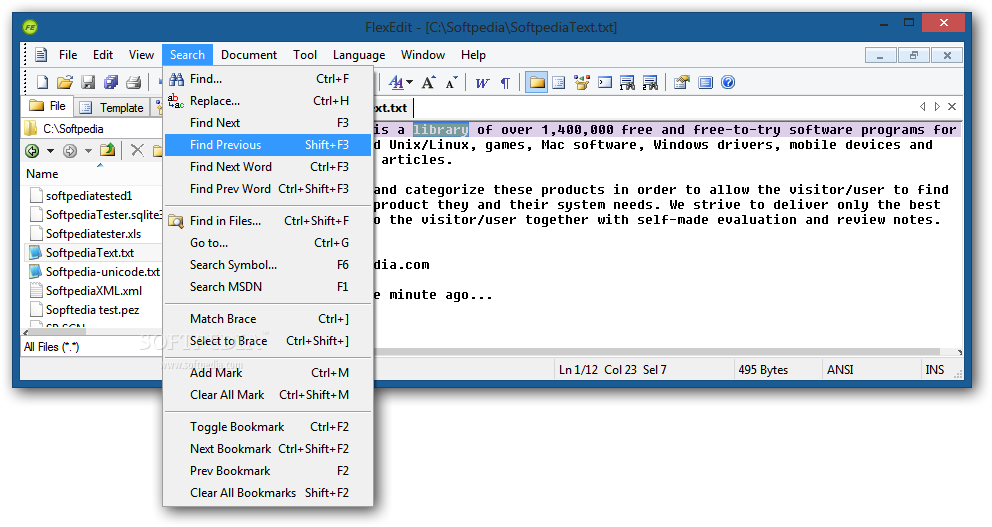Screen dimensions: 992x527
Task: Go forward with gray arrow icon
Action: tap(70, 151)
